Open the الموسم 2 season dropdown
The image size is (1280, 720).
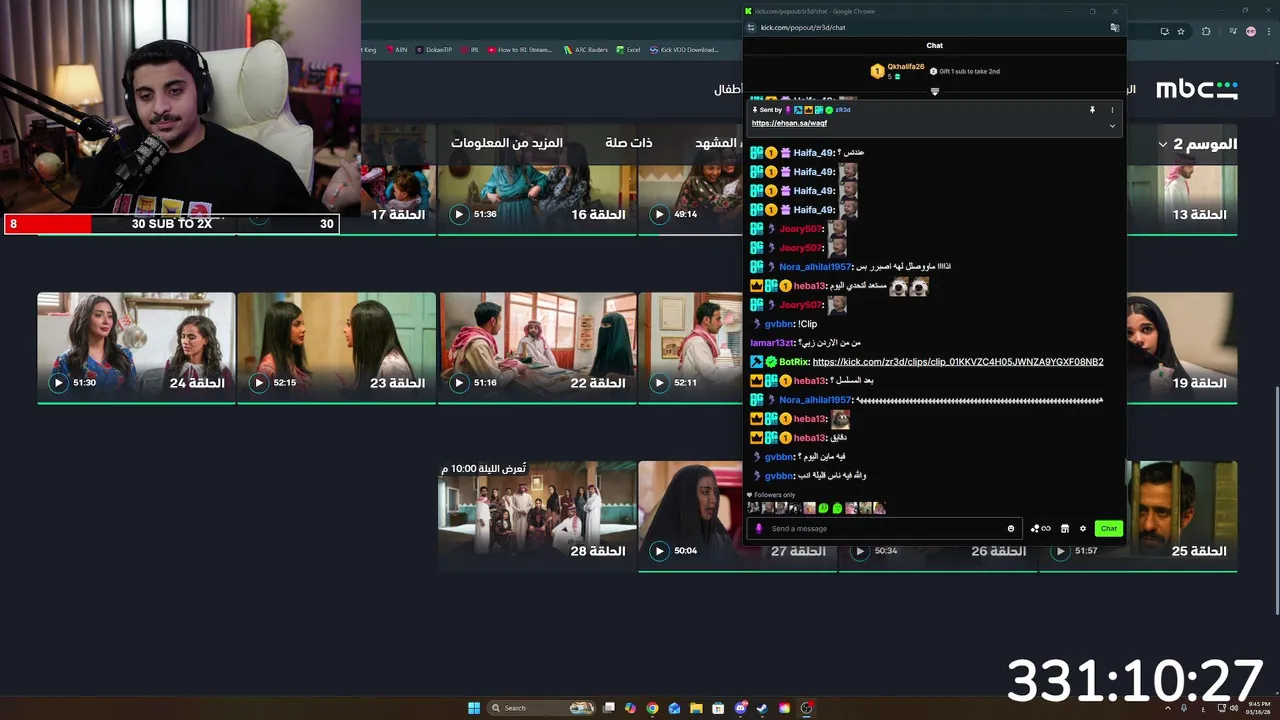coord(1197,144)
